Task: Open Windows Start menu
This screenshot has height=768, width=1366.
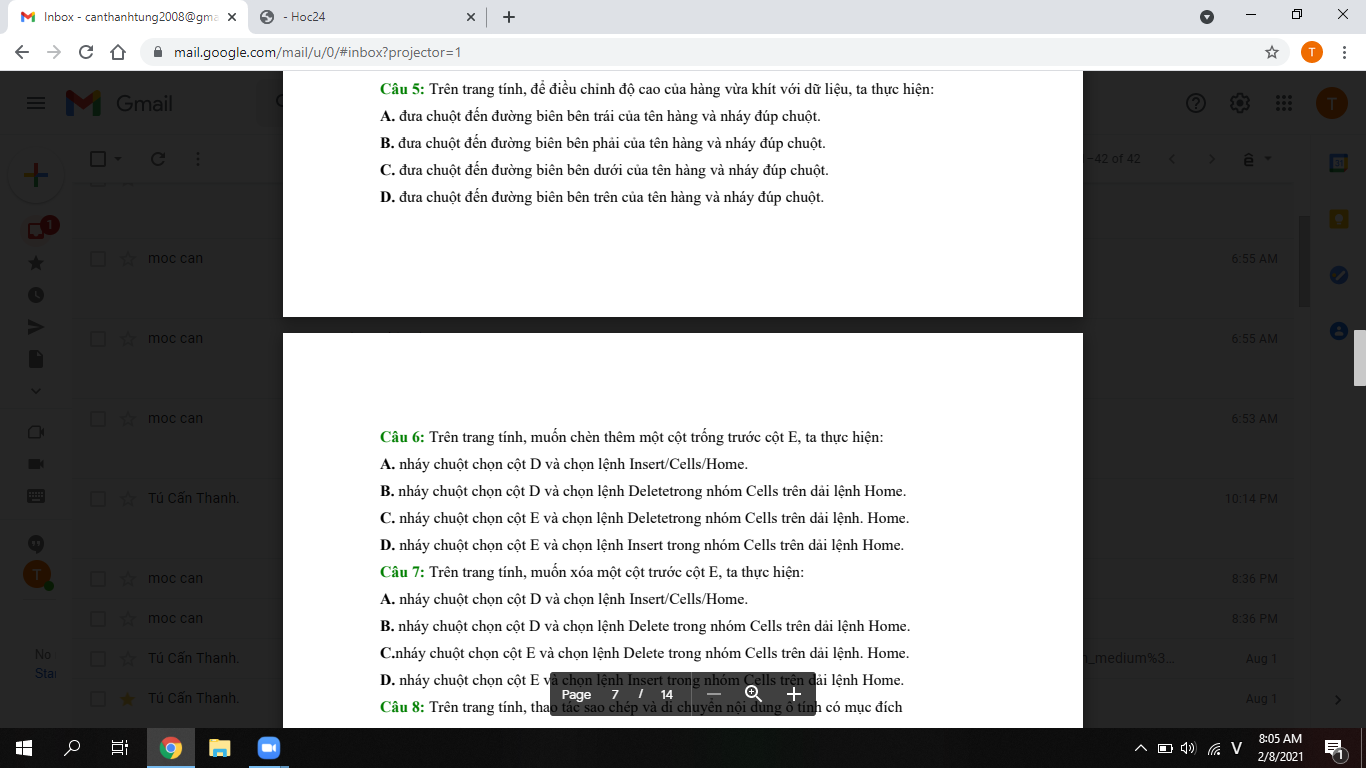Action: click(x=24, y=748)
